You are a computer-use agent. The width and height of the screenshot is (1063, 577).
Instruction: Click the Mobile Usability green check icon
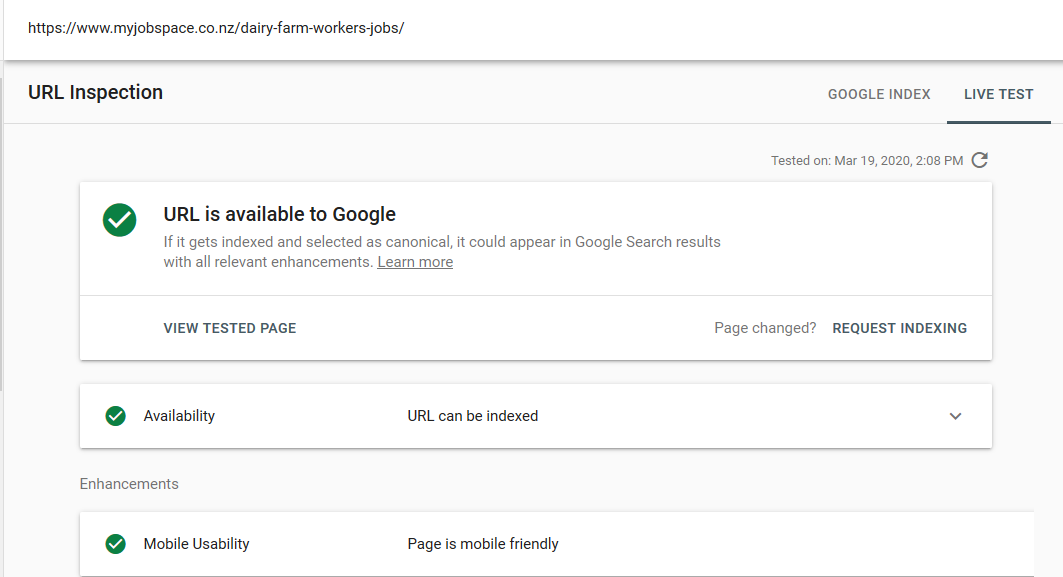point(116,544)
